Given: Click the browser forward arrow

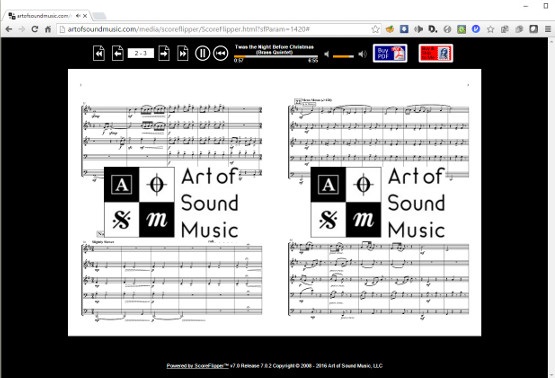Looking at the screenshot, I should [x=22, y=29].
